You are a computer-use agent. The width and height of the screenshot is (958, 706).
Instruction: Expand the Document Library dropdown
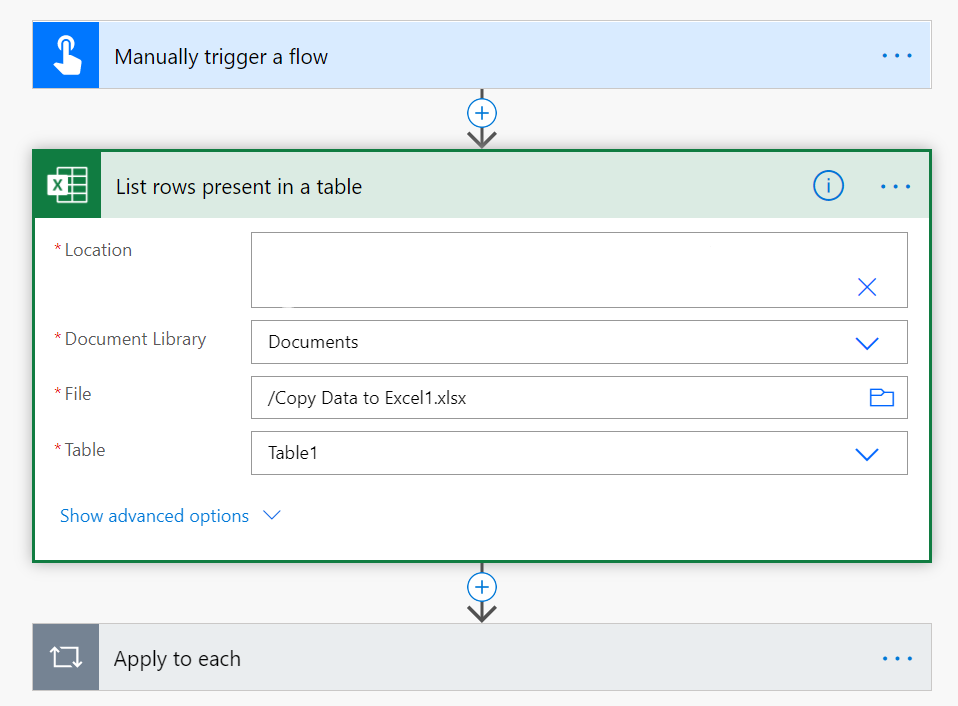tap(866, 343)
